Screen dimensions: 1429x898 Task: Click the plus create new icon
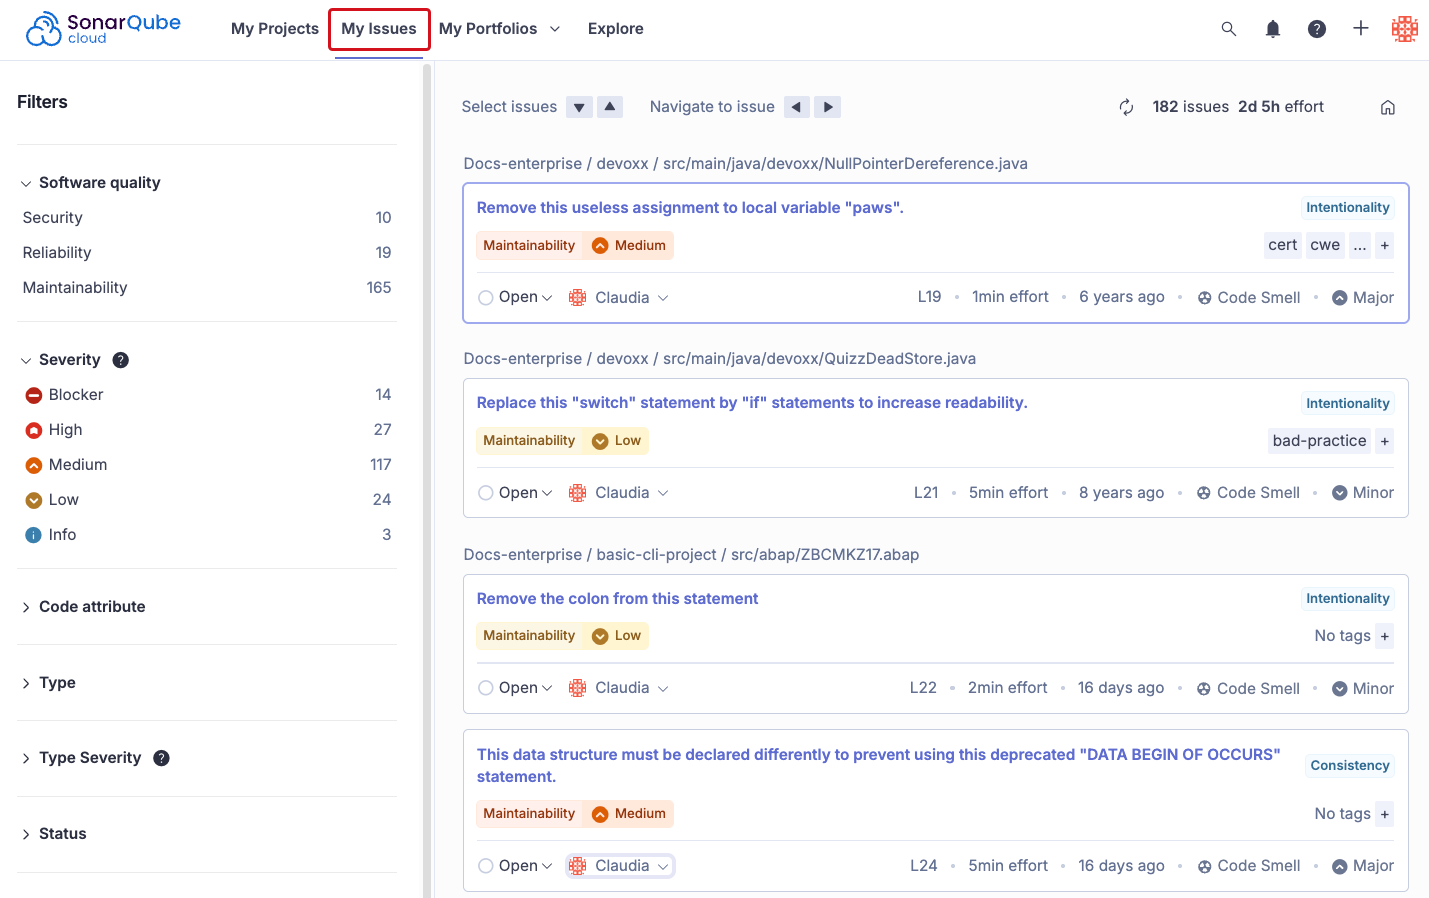click(1361, 29)
